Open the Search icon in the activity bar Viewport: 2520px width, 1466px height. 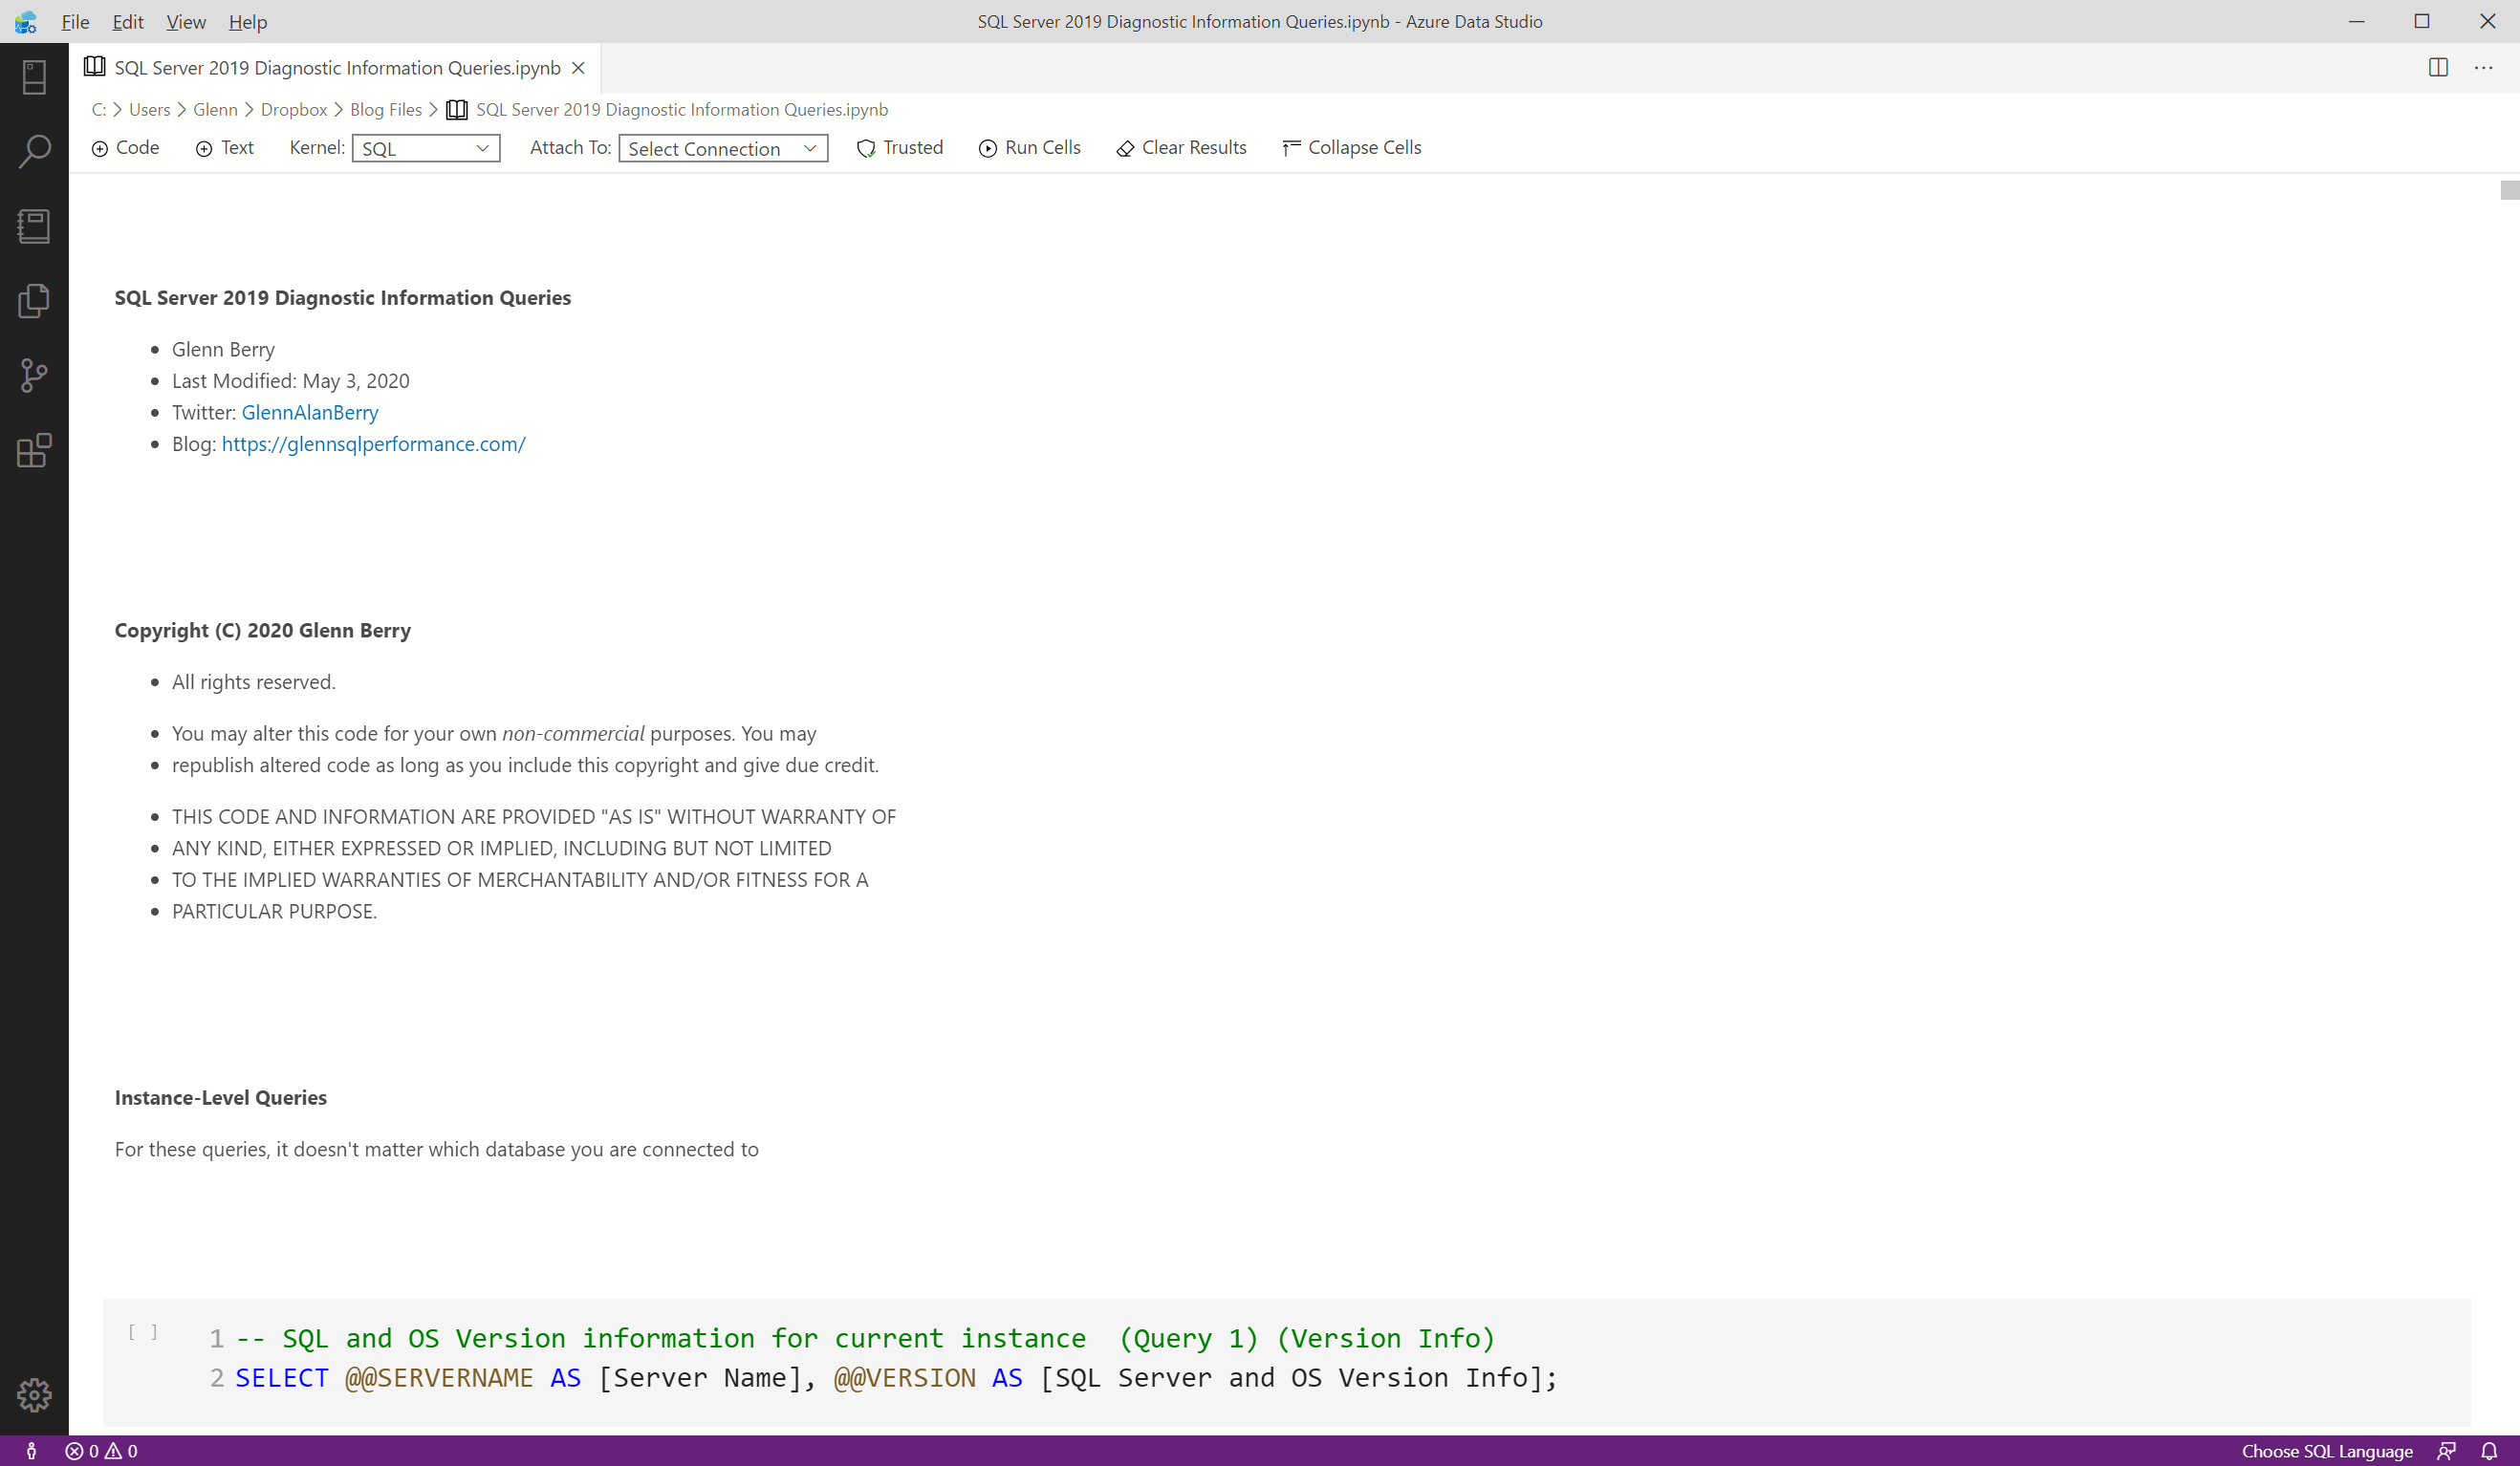point(34,152)
